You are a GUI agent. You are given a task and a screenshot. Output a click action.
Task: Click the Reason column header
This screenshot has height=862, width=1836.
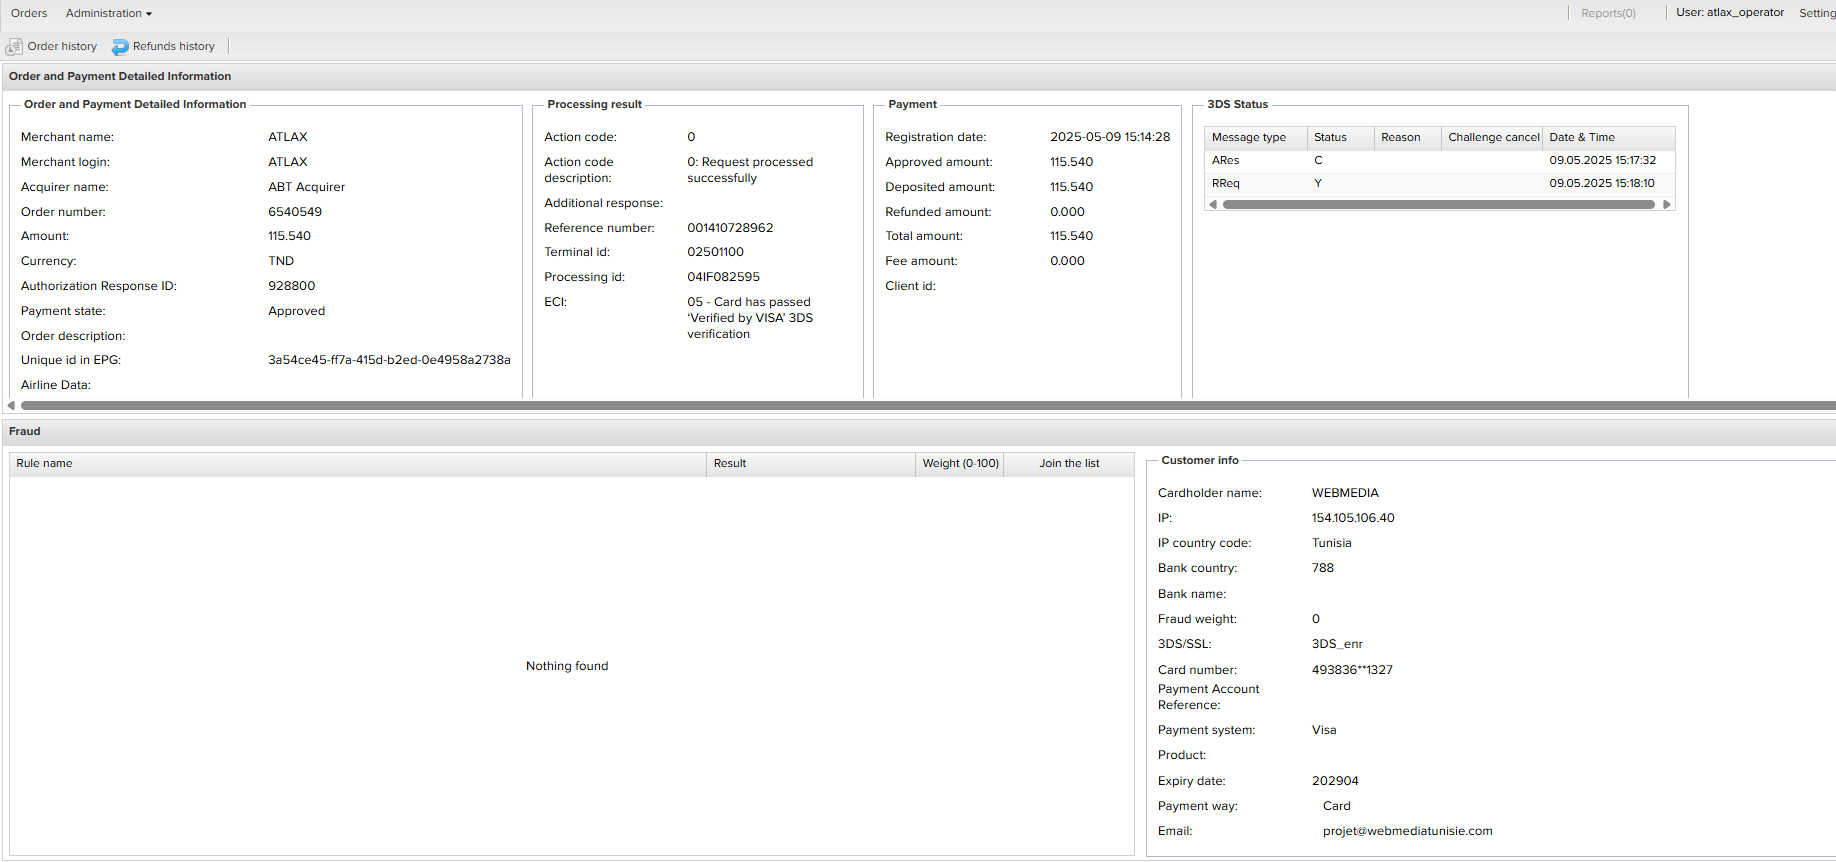(x=1400, y=138)
